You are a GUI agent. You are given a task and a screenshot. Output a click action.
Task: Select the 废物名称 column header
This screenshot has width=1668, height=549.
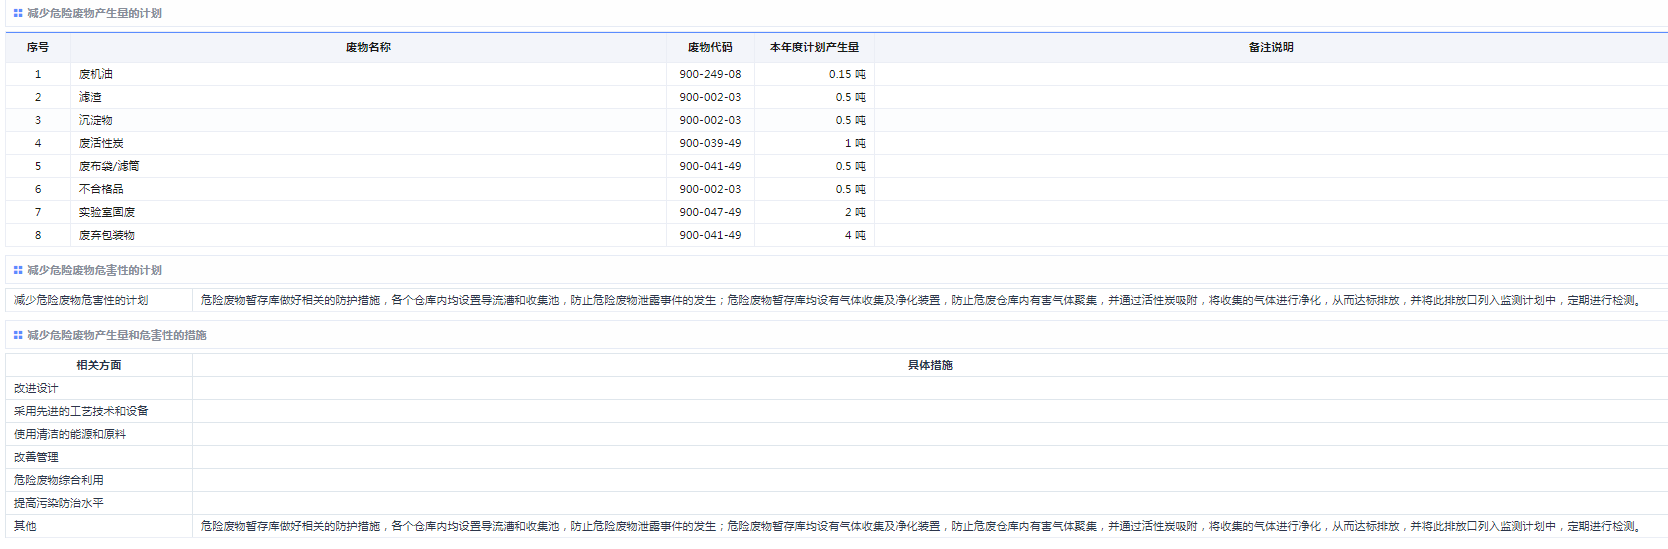(368, 48)
